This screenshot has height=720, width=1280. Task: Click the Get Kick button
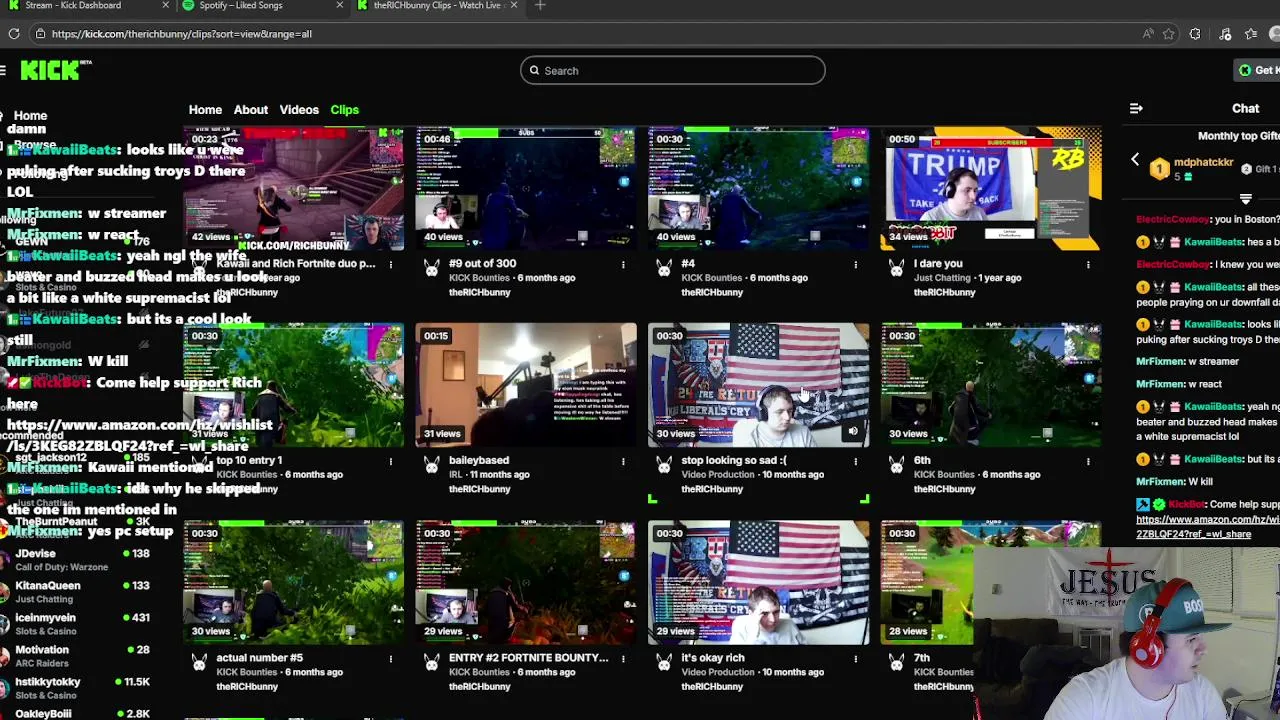(1258, 70)
